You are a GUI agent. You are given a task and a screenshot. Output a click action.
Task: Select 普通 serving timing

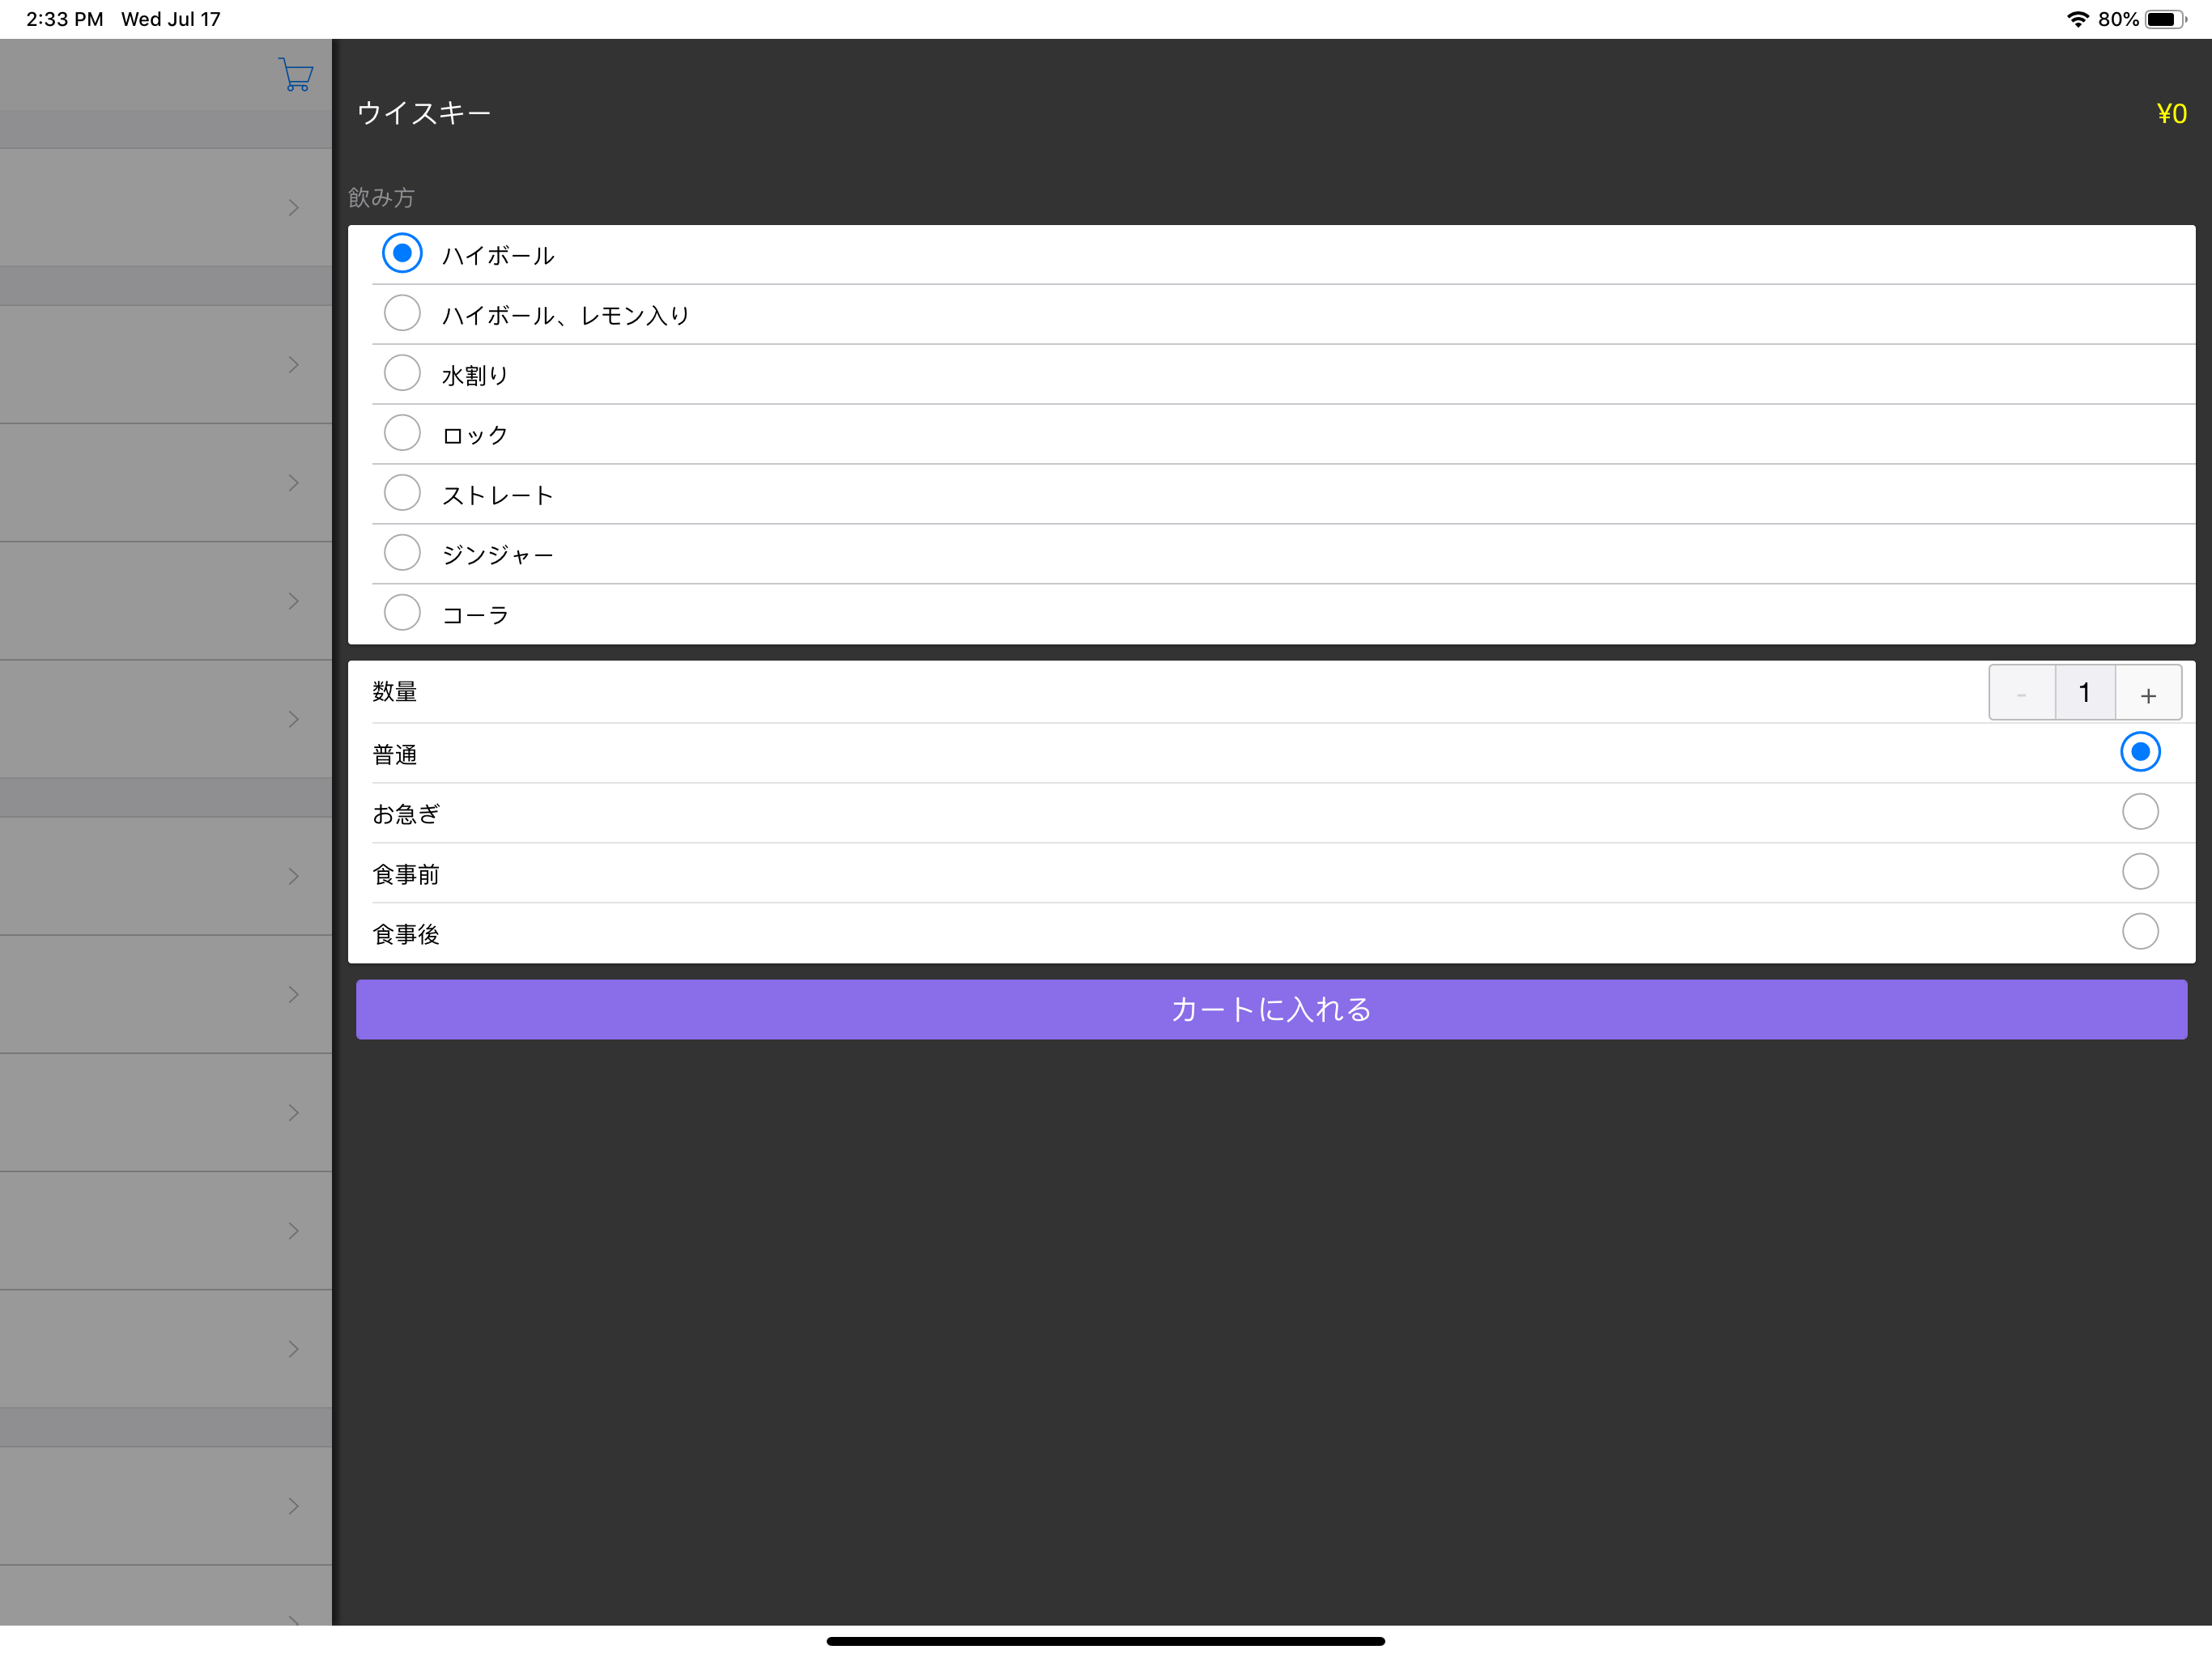point(2140,752)
